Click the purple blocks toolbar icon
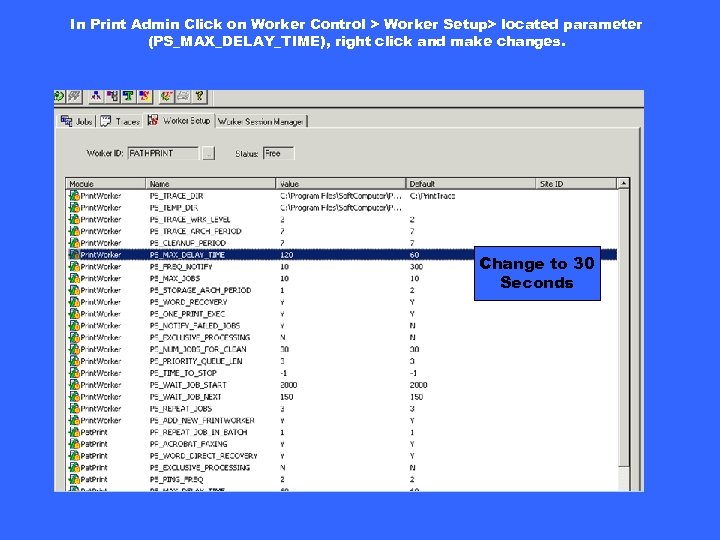This screenshot has width=720, height=540. (x=112, y=96)
